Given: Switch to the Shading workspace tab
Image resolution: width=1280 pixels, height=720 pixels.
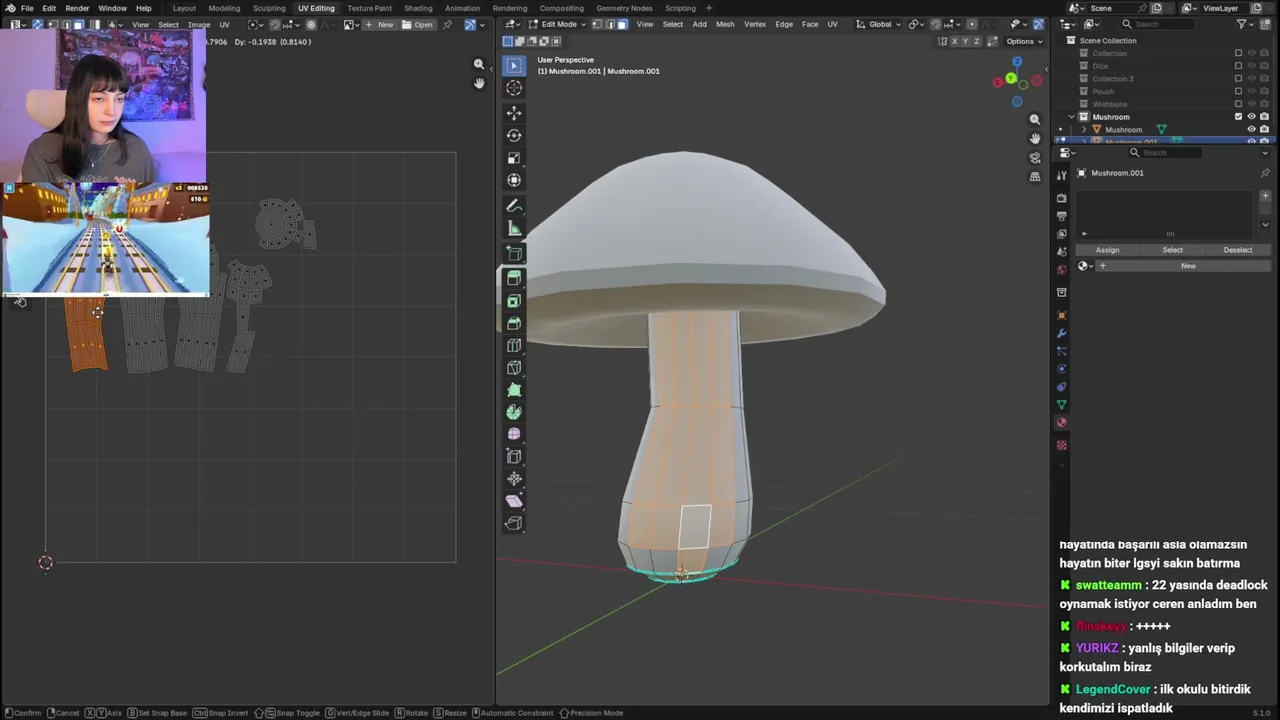Looking at the screenshot, I should coord(418,8).
